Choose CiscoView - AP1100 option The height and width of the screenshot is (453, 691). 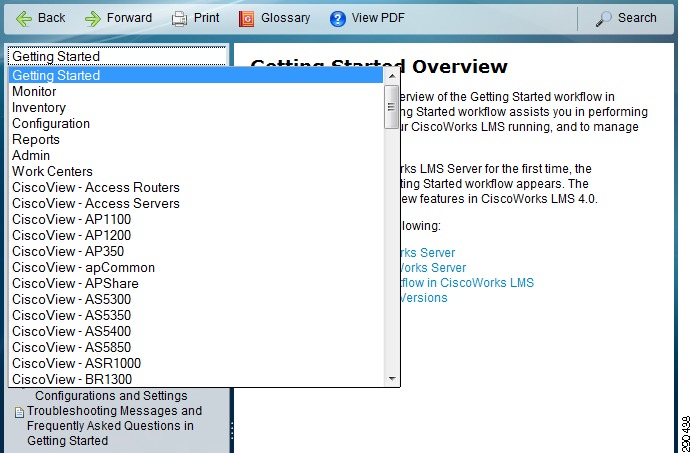point(196,219)
